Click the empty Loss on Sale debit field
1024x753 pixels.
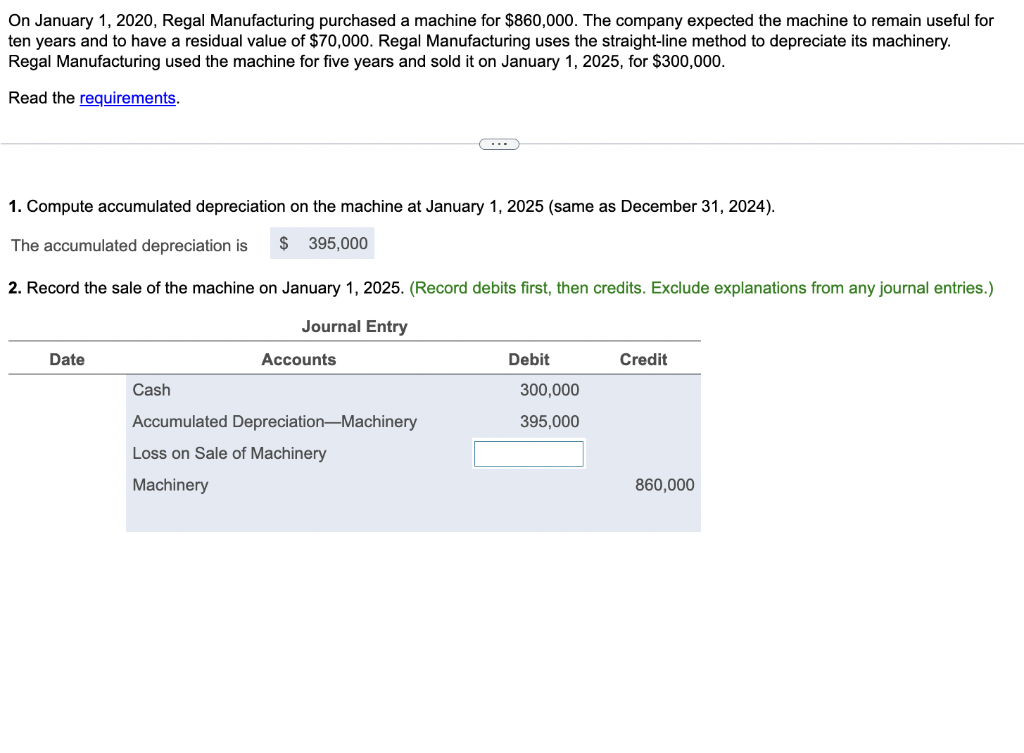click(x=528, y=453)
